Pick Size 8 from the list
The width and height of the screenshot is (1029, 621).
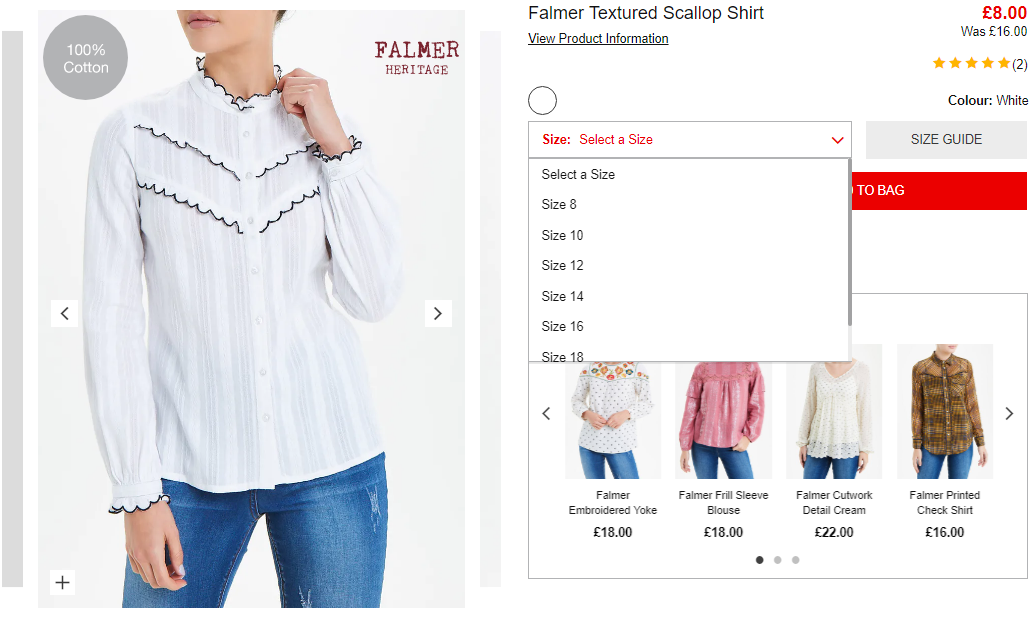(x=689, y=204)
